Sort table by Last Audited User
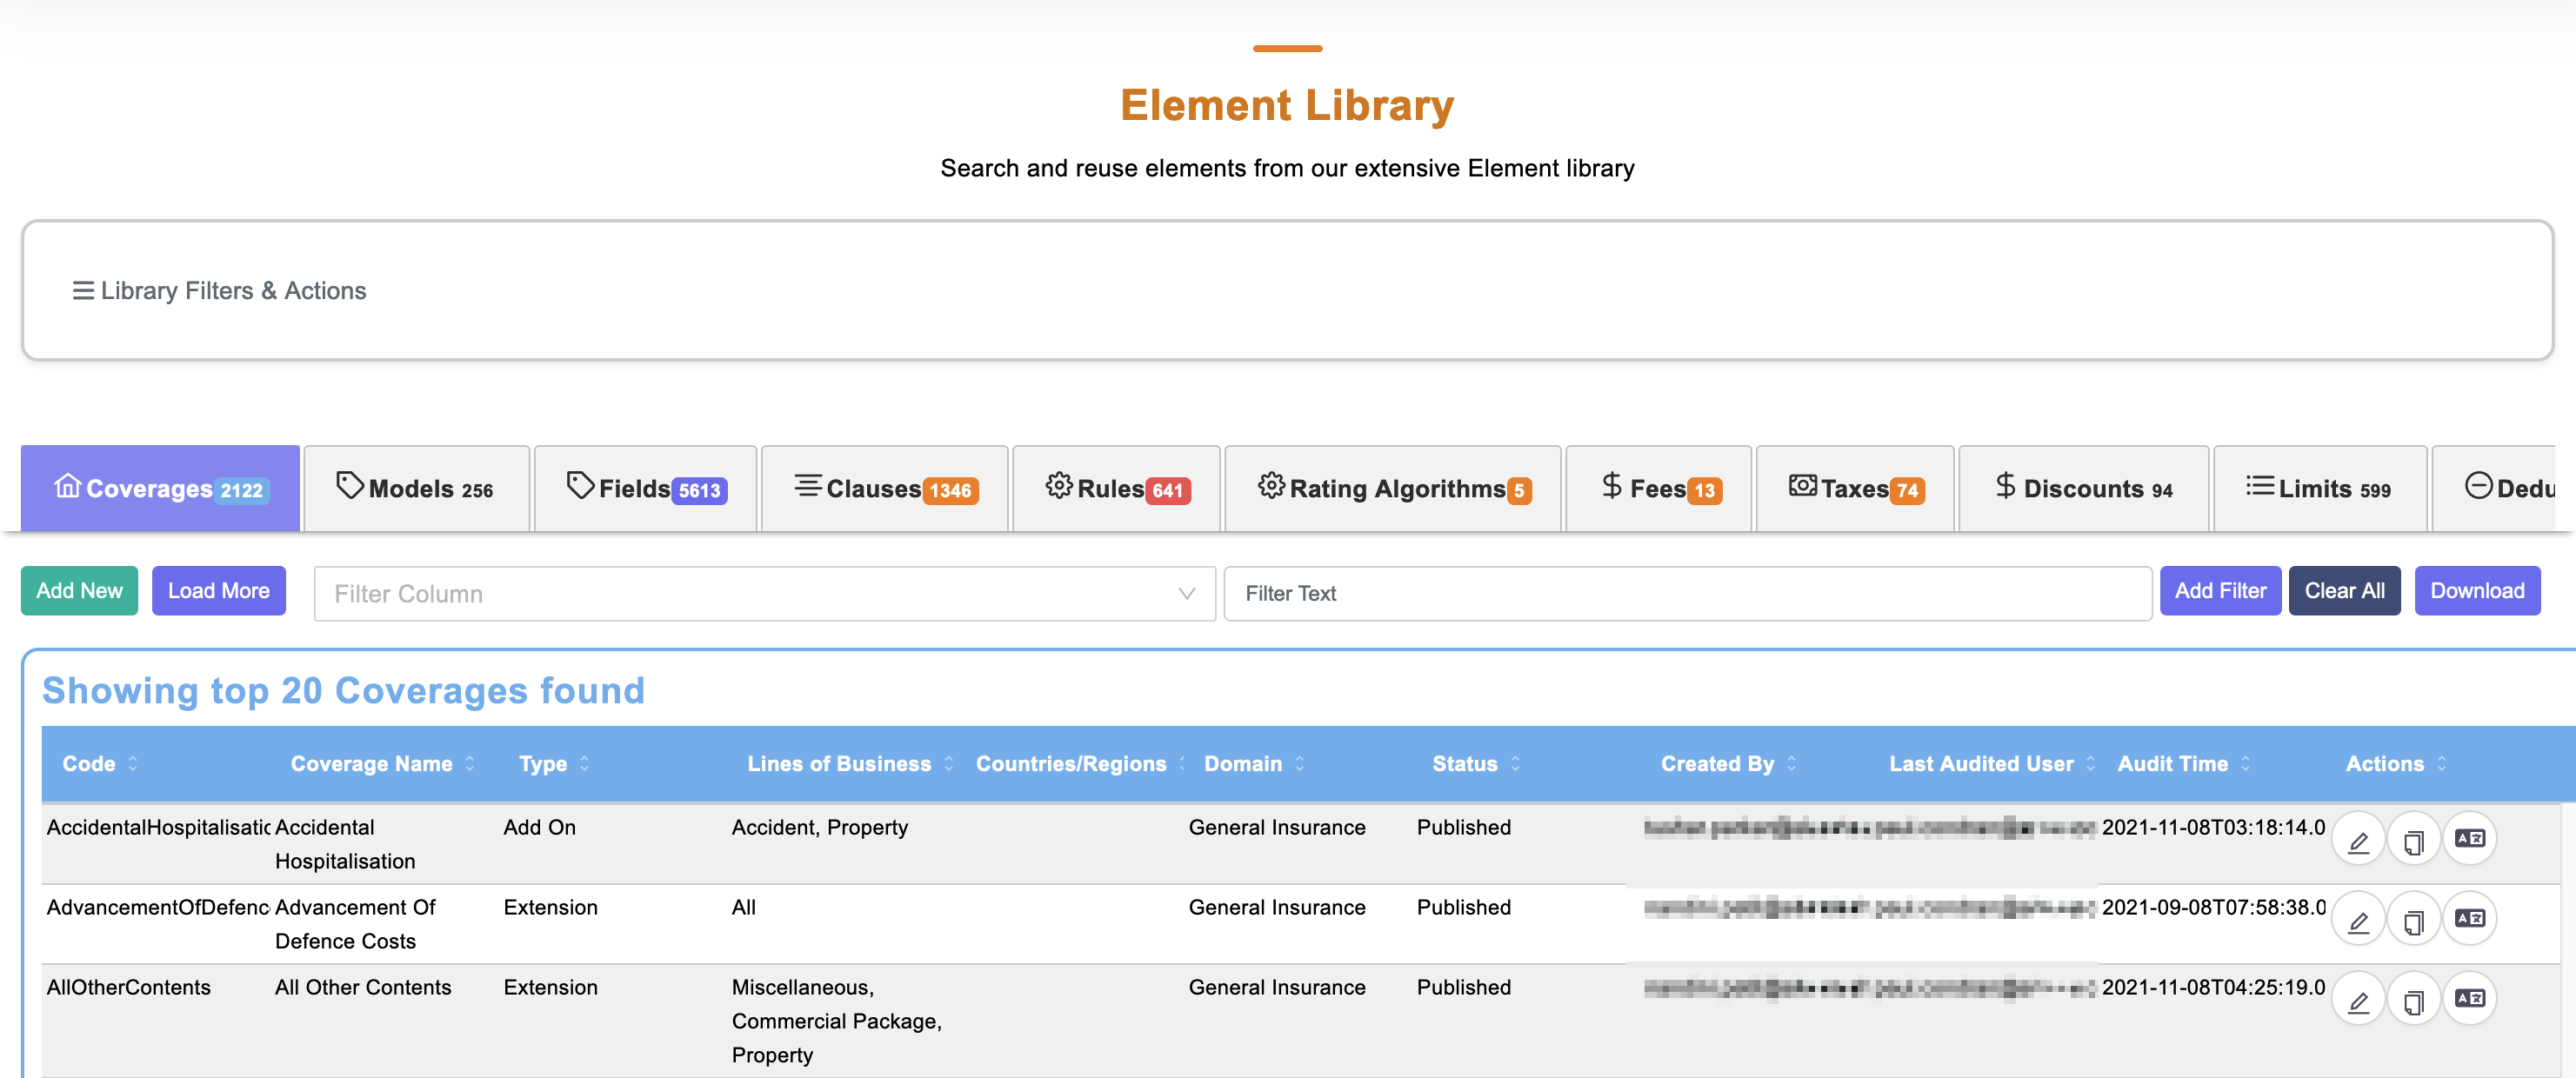Viewport: 2576px width, 1078px height. coord(2090,764)
